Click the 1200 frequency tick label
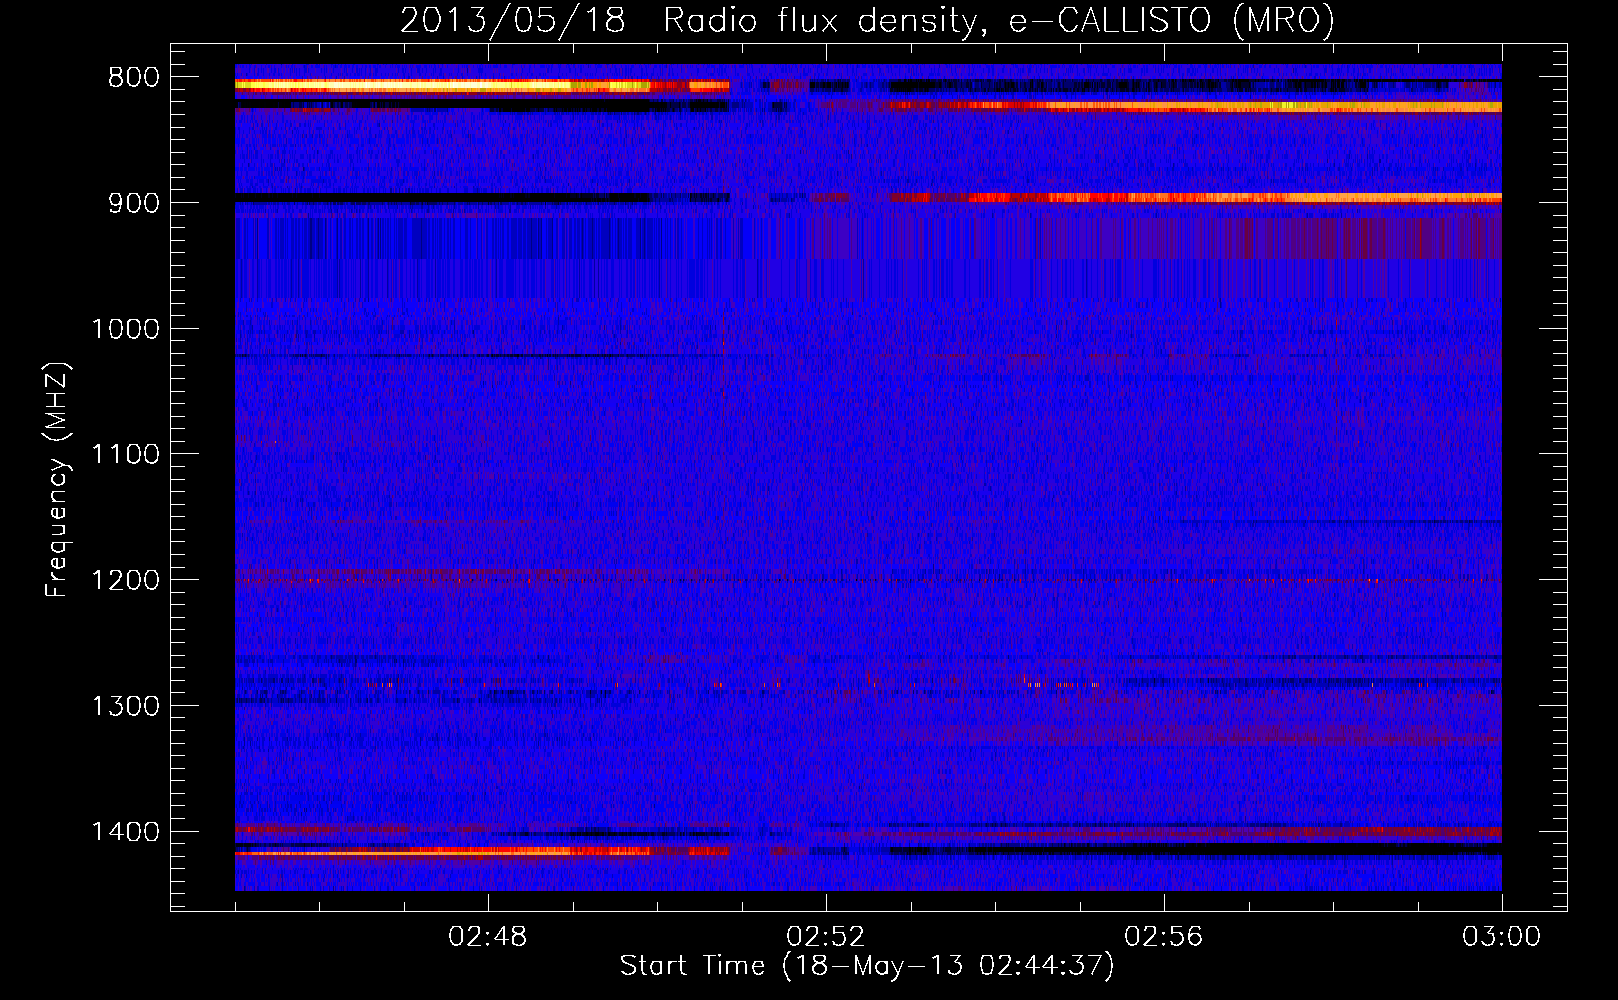Screen dimensions: 1618x1000 pos(125,581)
